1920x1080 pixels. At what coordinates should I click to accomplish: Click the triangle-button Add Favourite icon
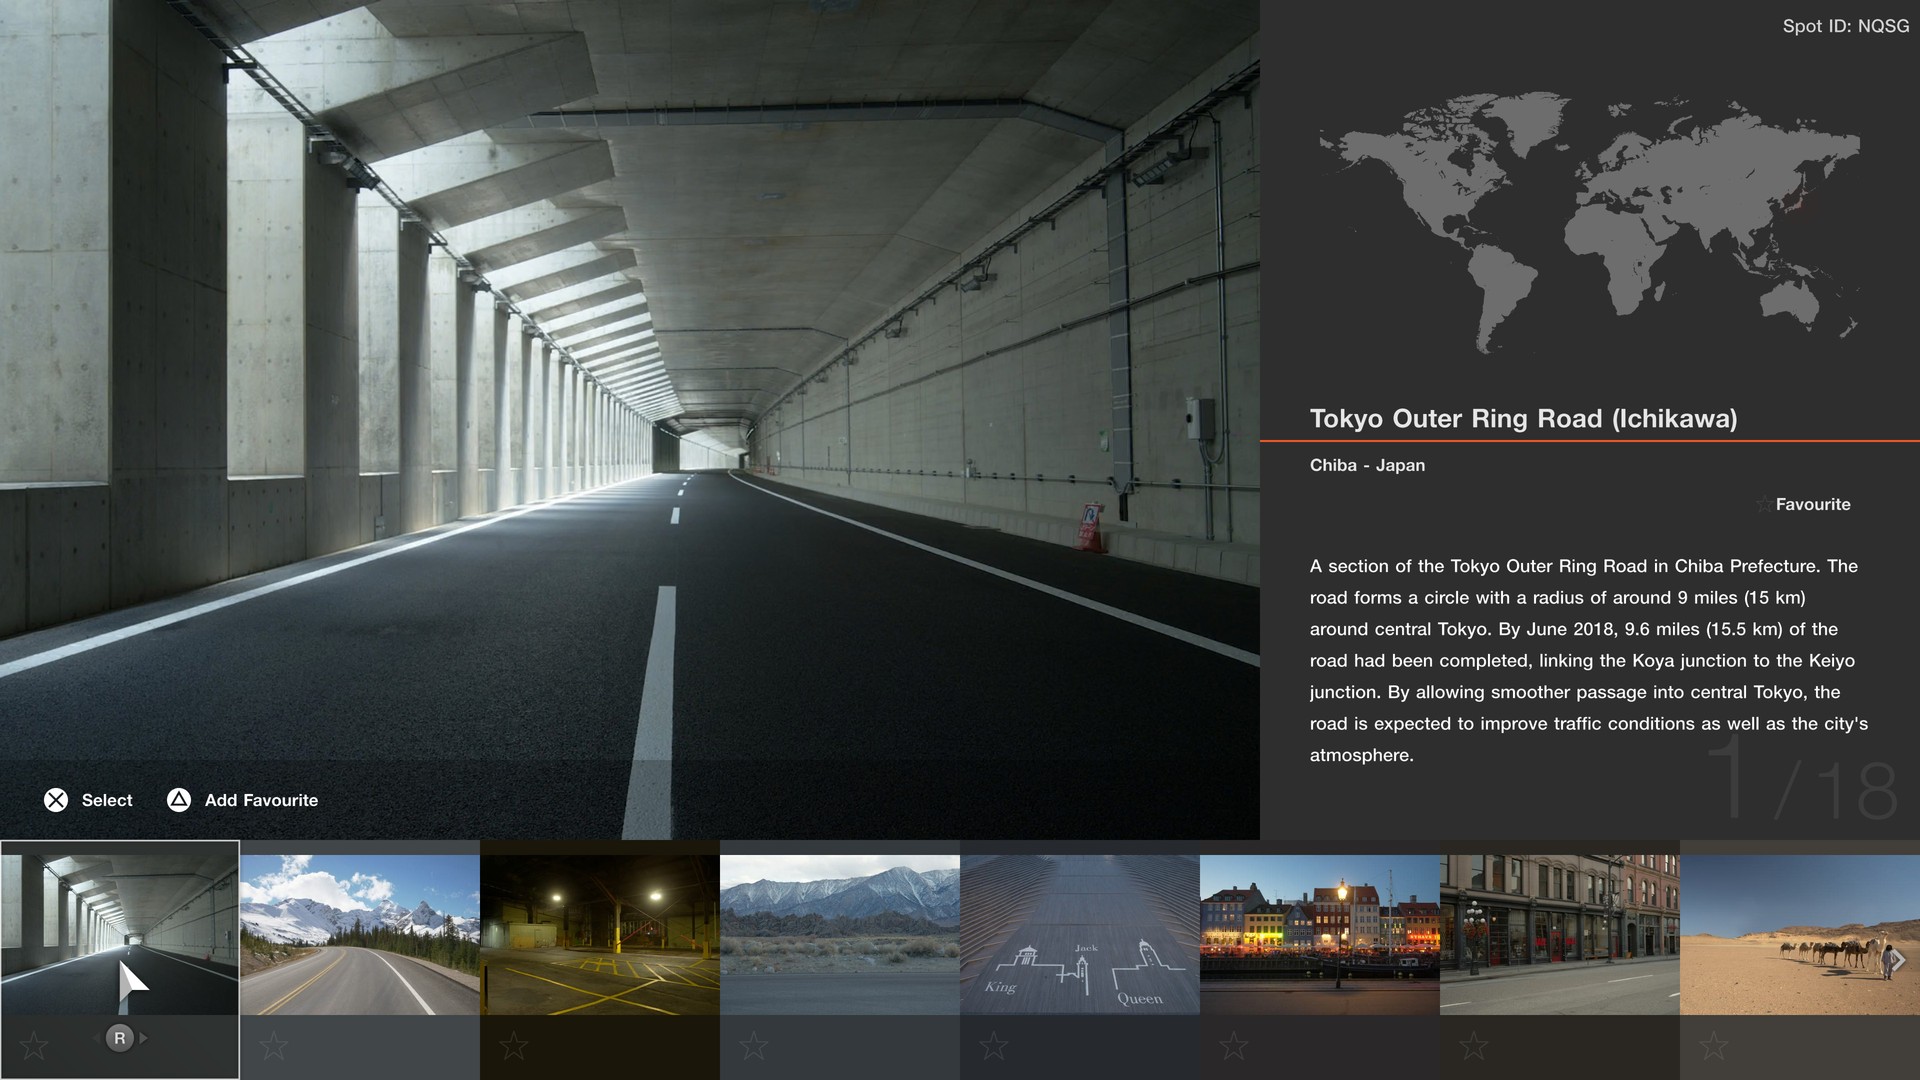click(178, 800)
